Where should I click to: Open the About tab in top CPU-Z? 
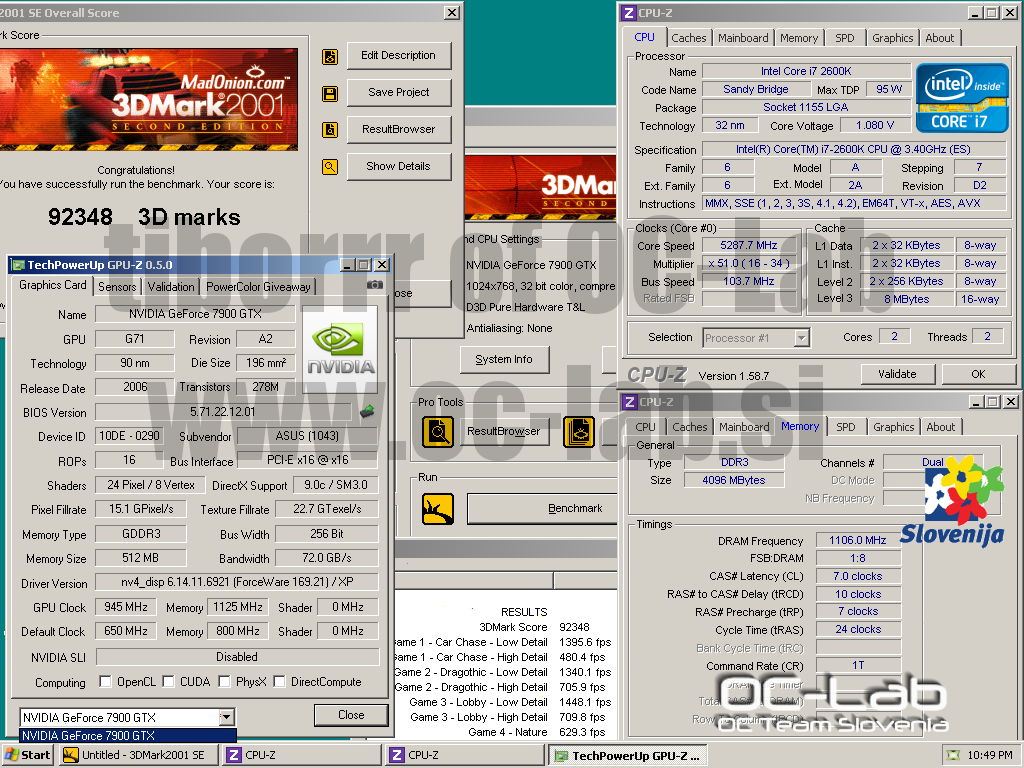click(x=940, y=38)
